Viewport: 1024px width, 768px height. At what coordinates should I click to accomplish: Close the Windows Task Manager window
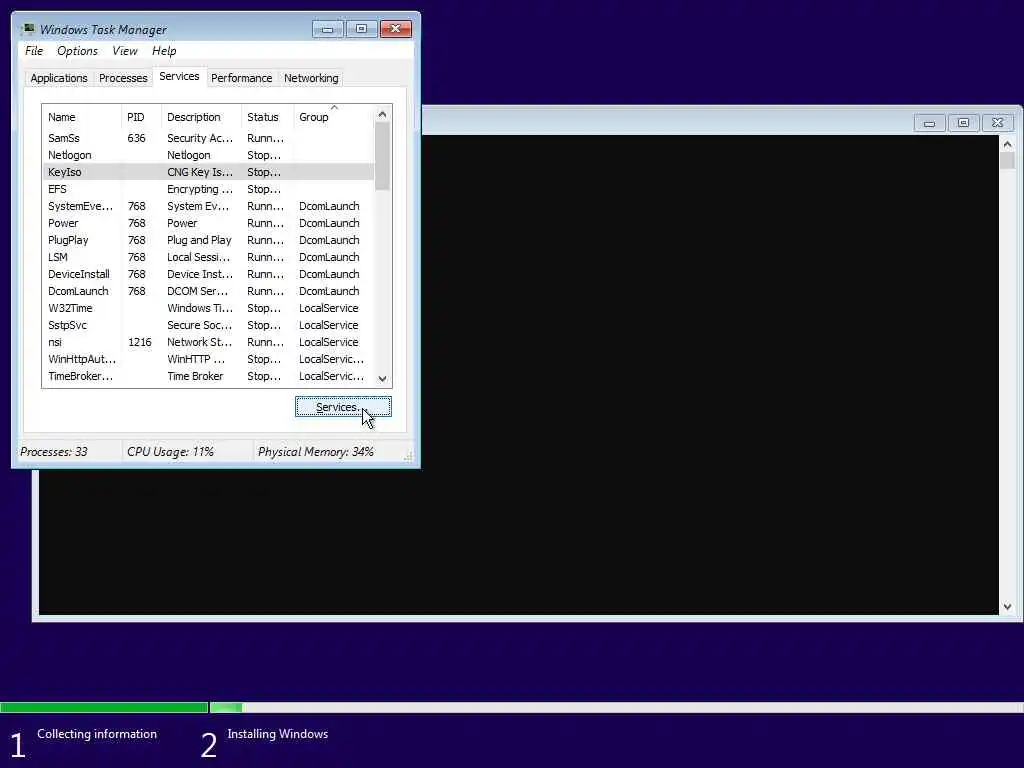tap(396, 29)
